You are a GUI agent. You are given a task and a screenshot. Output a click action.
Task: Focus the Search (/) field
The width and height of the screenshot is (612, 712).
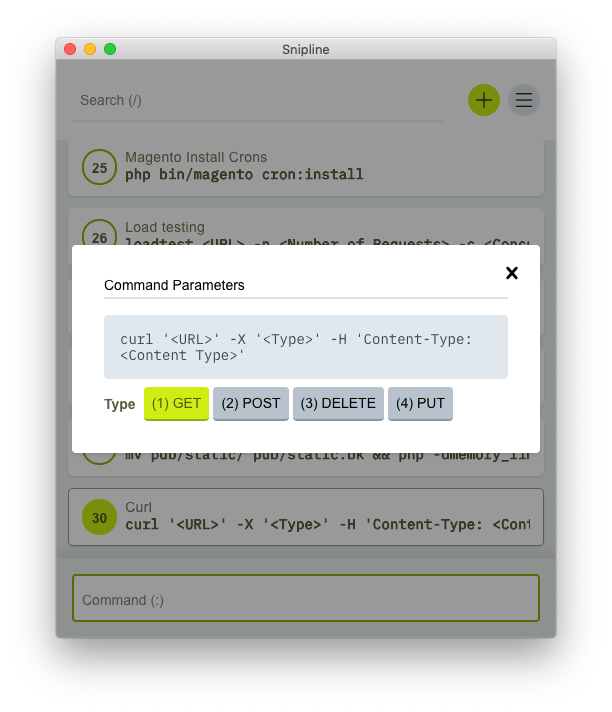(258, 100)
